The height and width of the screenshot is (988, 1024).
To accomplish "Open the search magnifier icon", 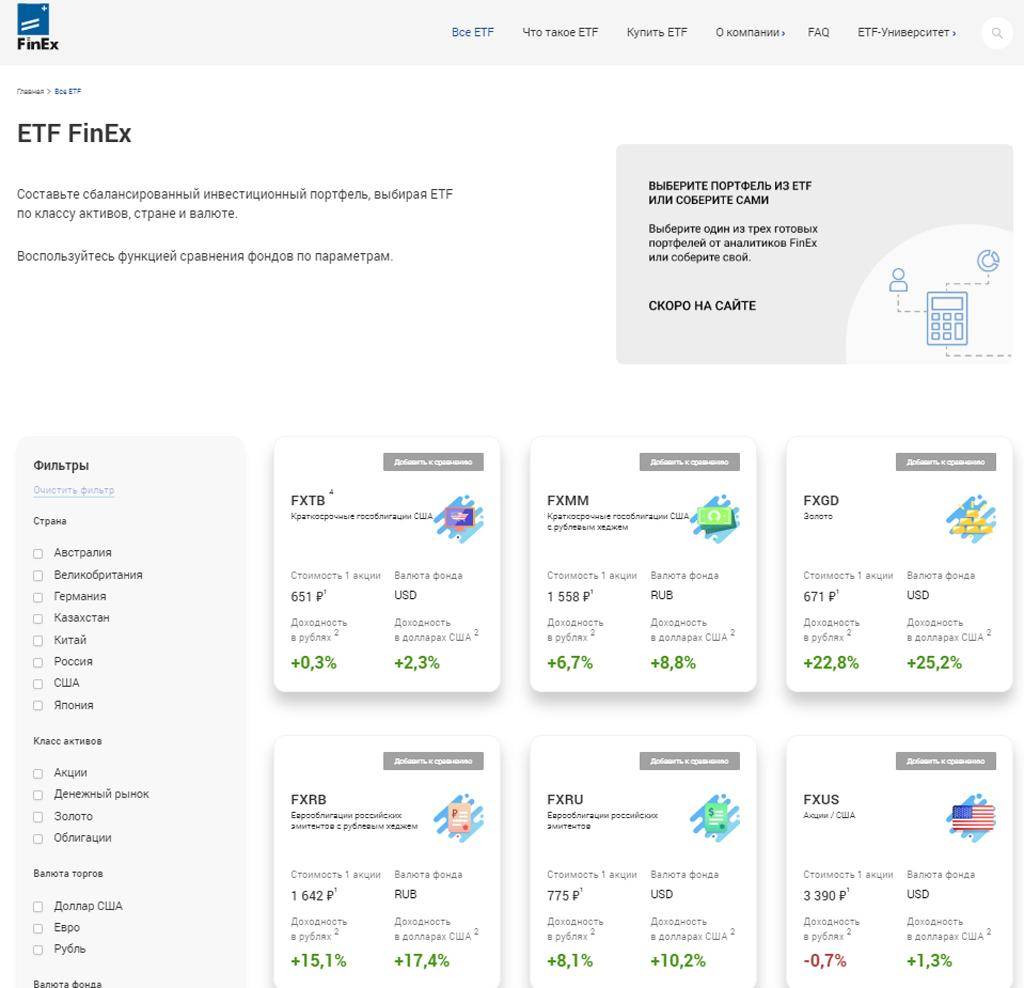I will 997,33.
